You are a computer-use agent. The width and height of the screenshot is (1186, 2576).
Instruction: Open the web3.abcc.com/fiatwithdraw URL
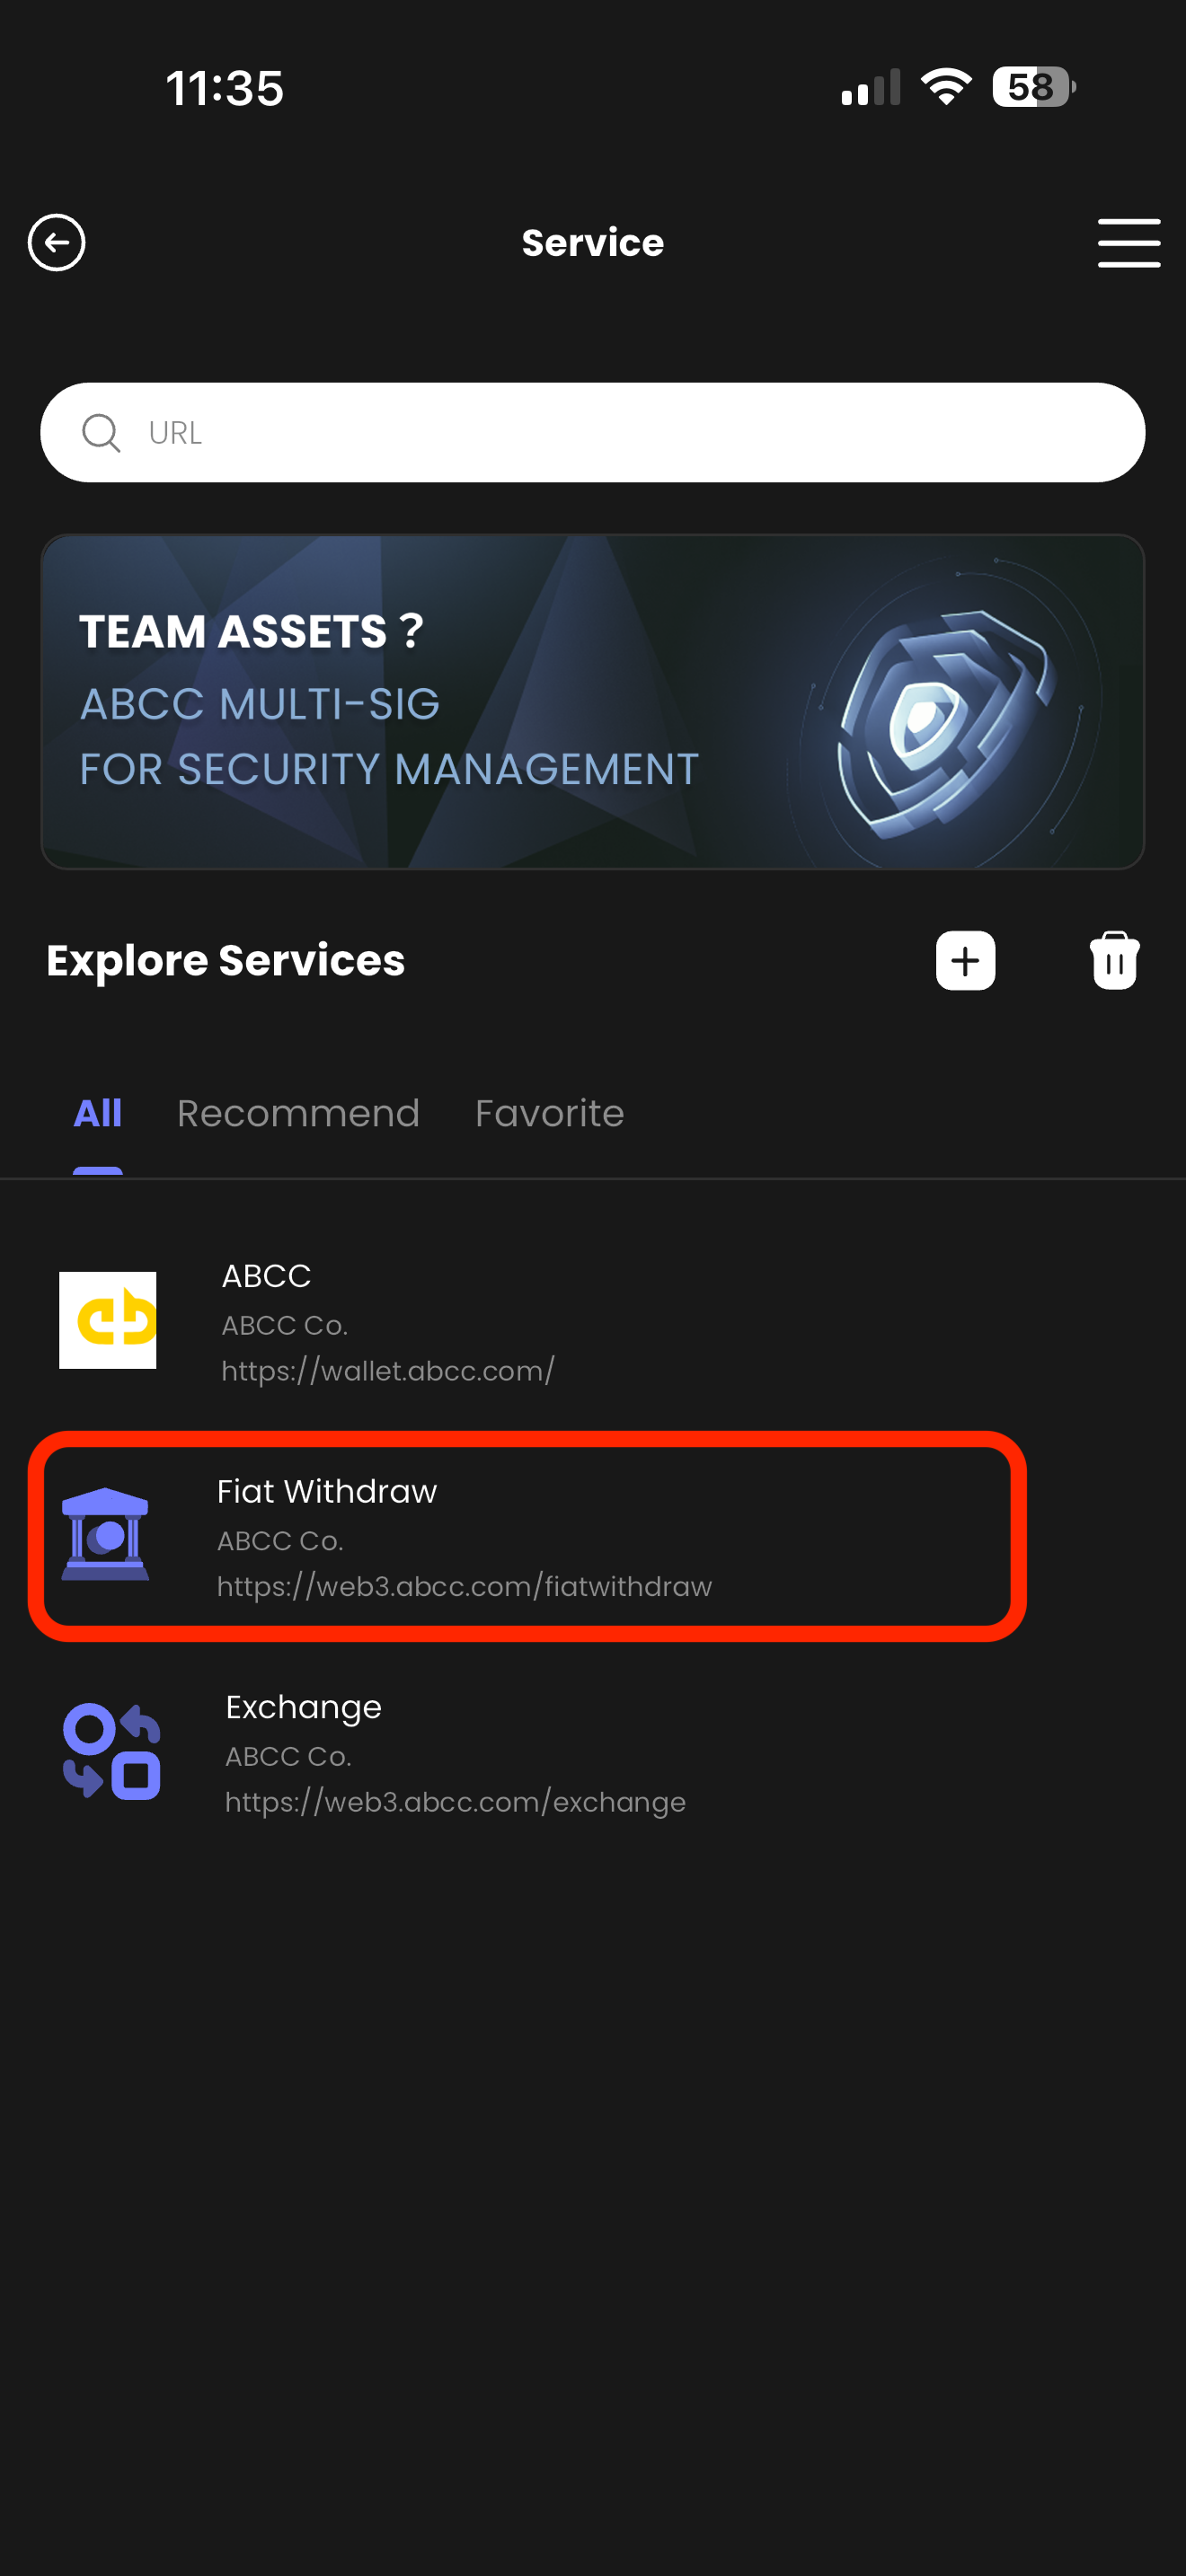click(x=464, y=1587)
